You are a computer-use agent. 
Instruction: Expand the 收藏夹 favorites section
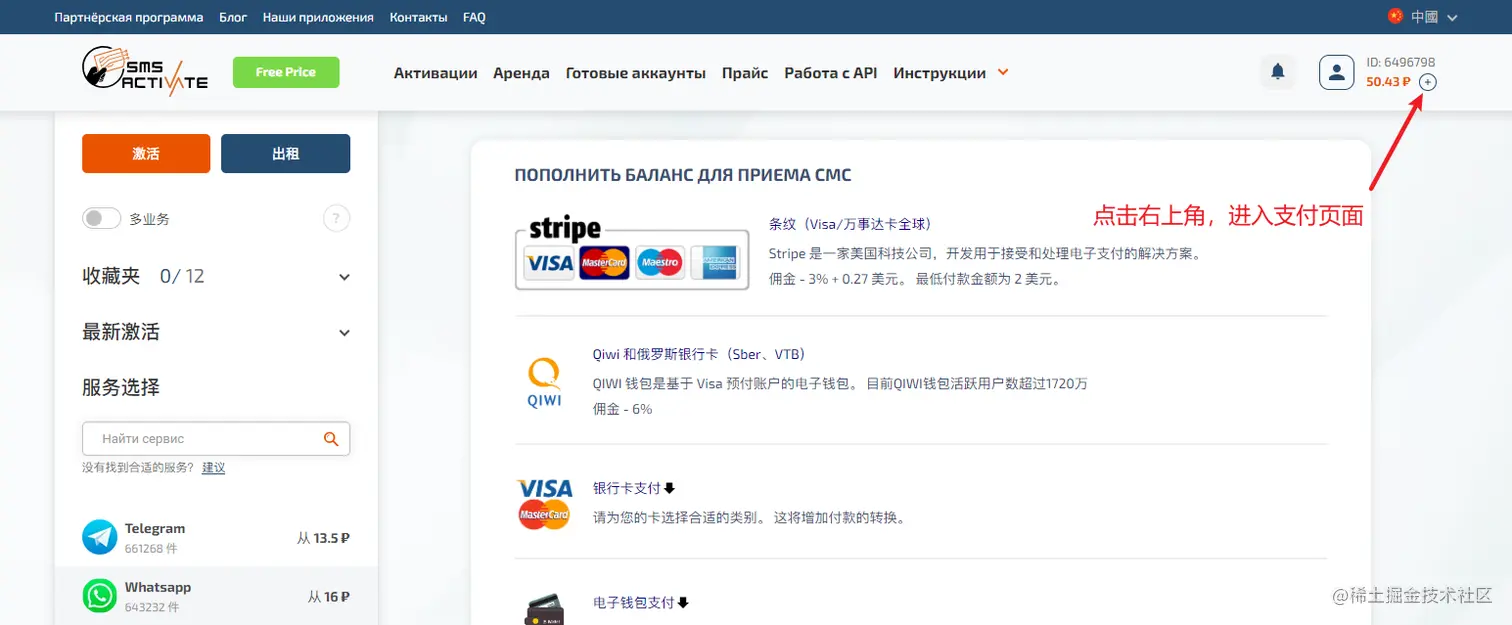(x=344, y=277)
